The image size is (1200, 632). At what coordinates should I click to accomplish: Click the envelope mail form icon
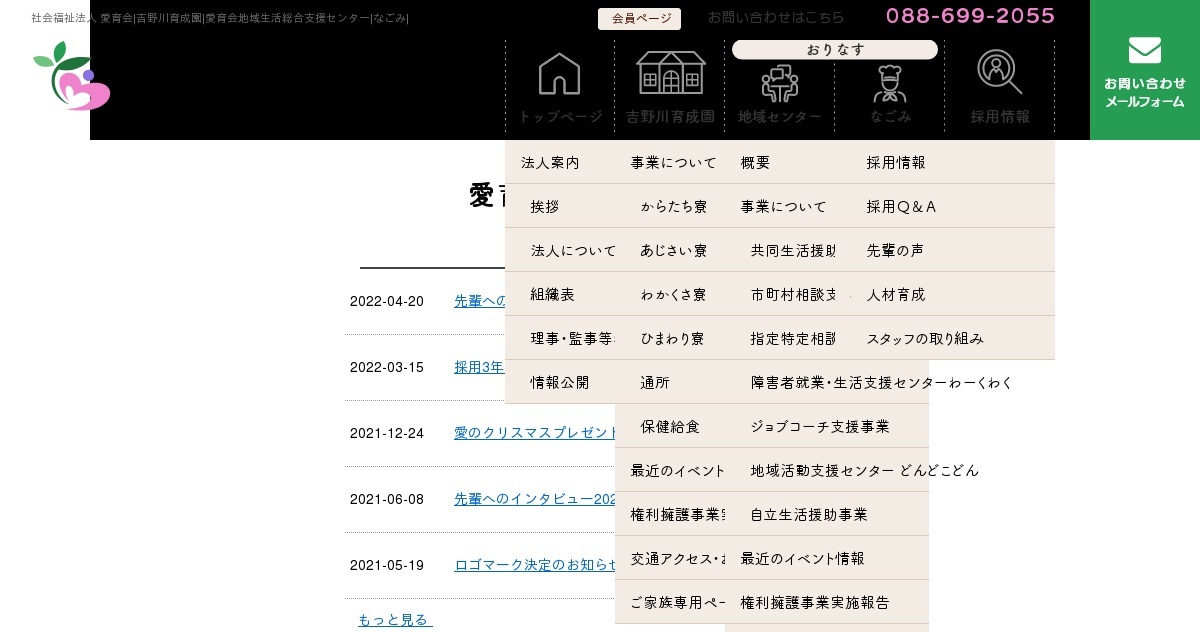click(1144, 50)
